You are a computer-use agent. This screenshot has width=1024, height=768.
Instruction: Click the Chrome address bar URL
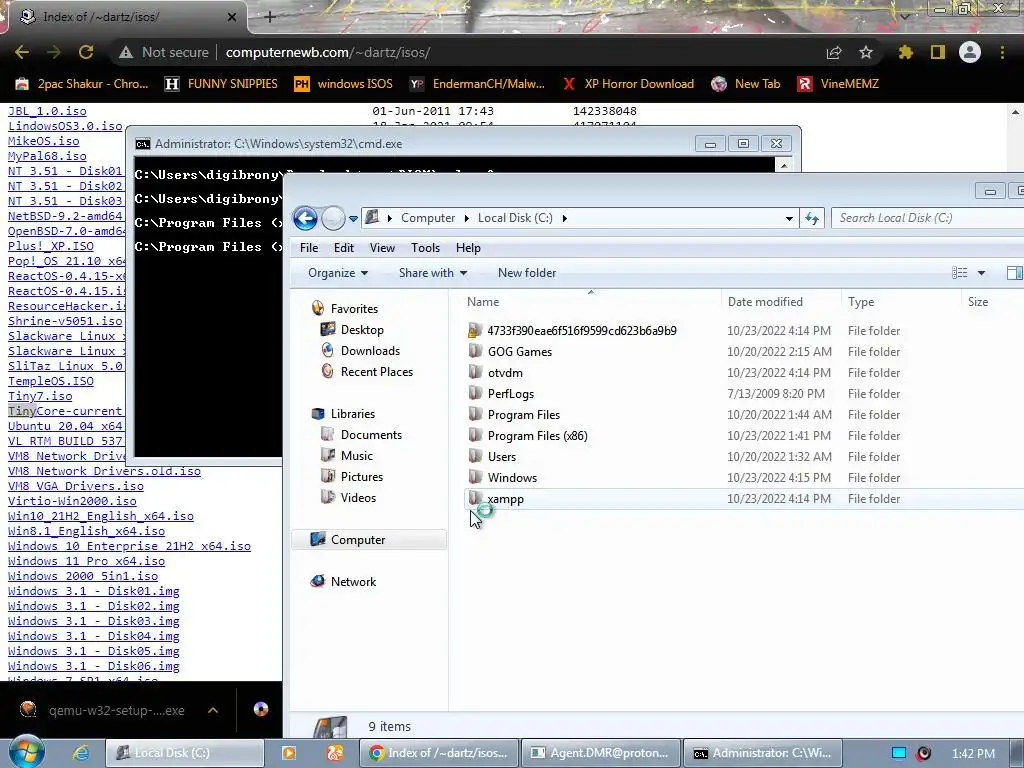(328, 52)
